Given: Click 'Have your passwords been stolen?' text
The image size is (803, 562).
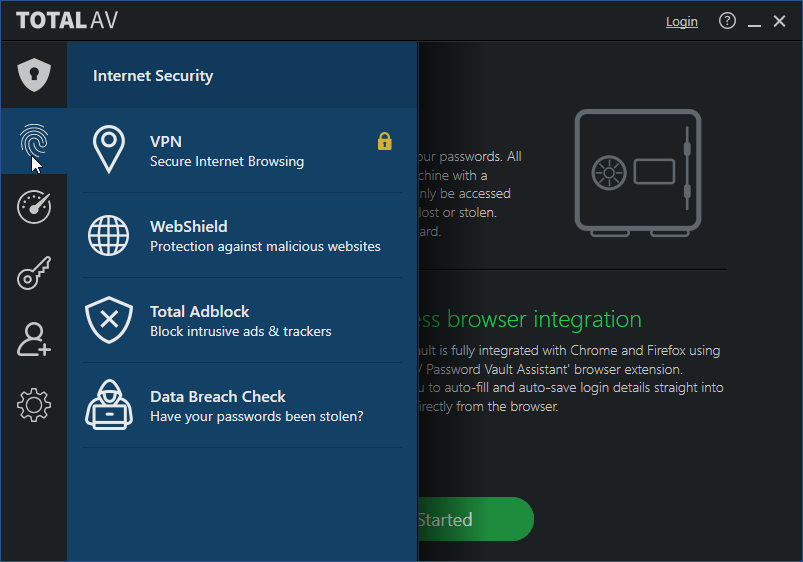Looking at the screenshot, I should click(x=257, y=417).
